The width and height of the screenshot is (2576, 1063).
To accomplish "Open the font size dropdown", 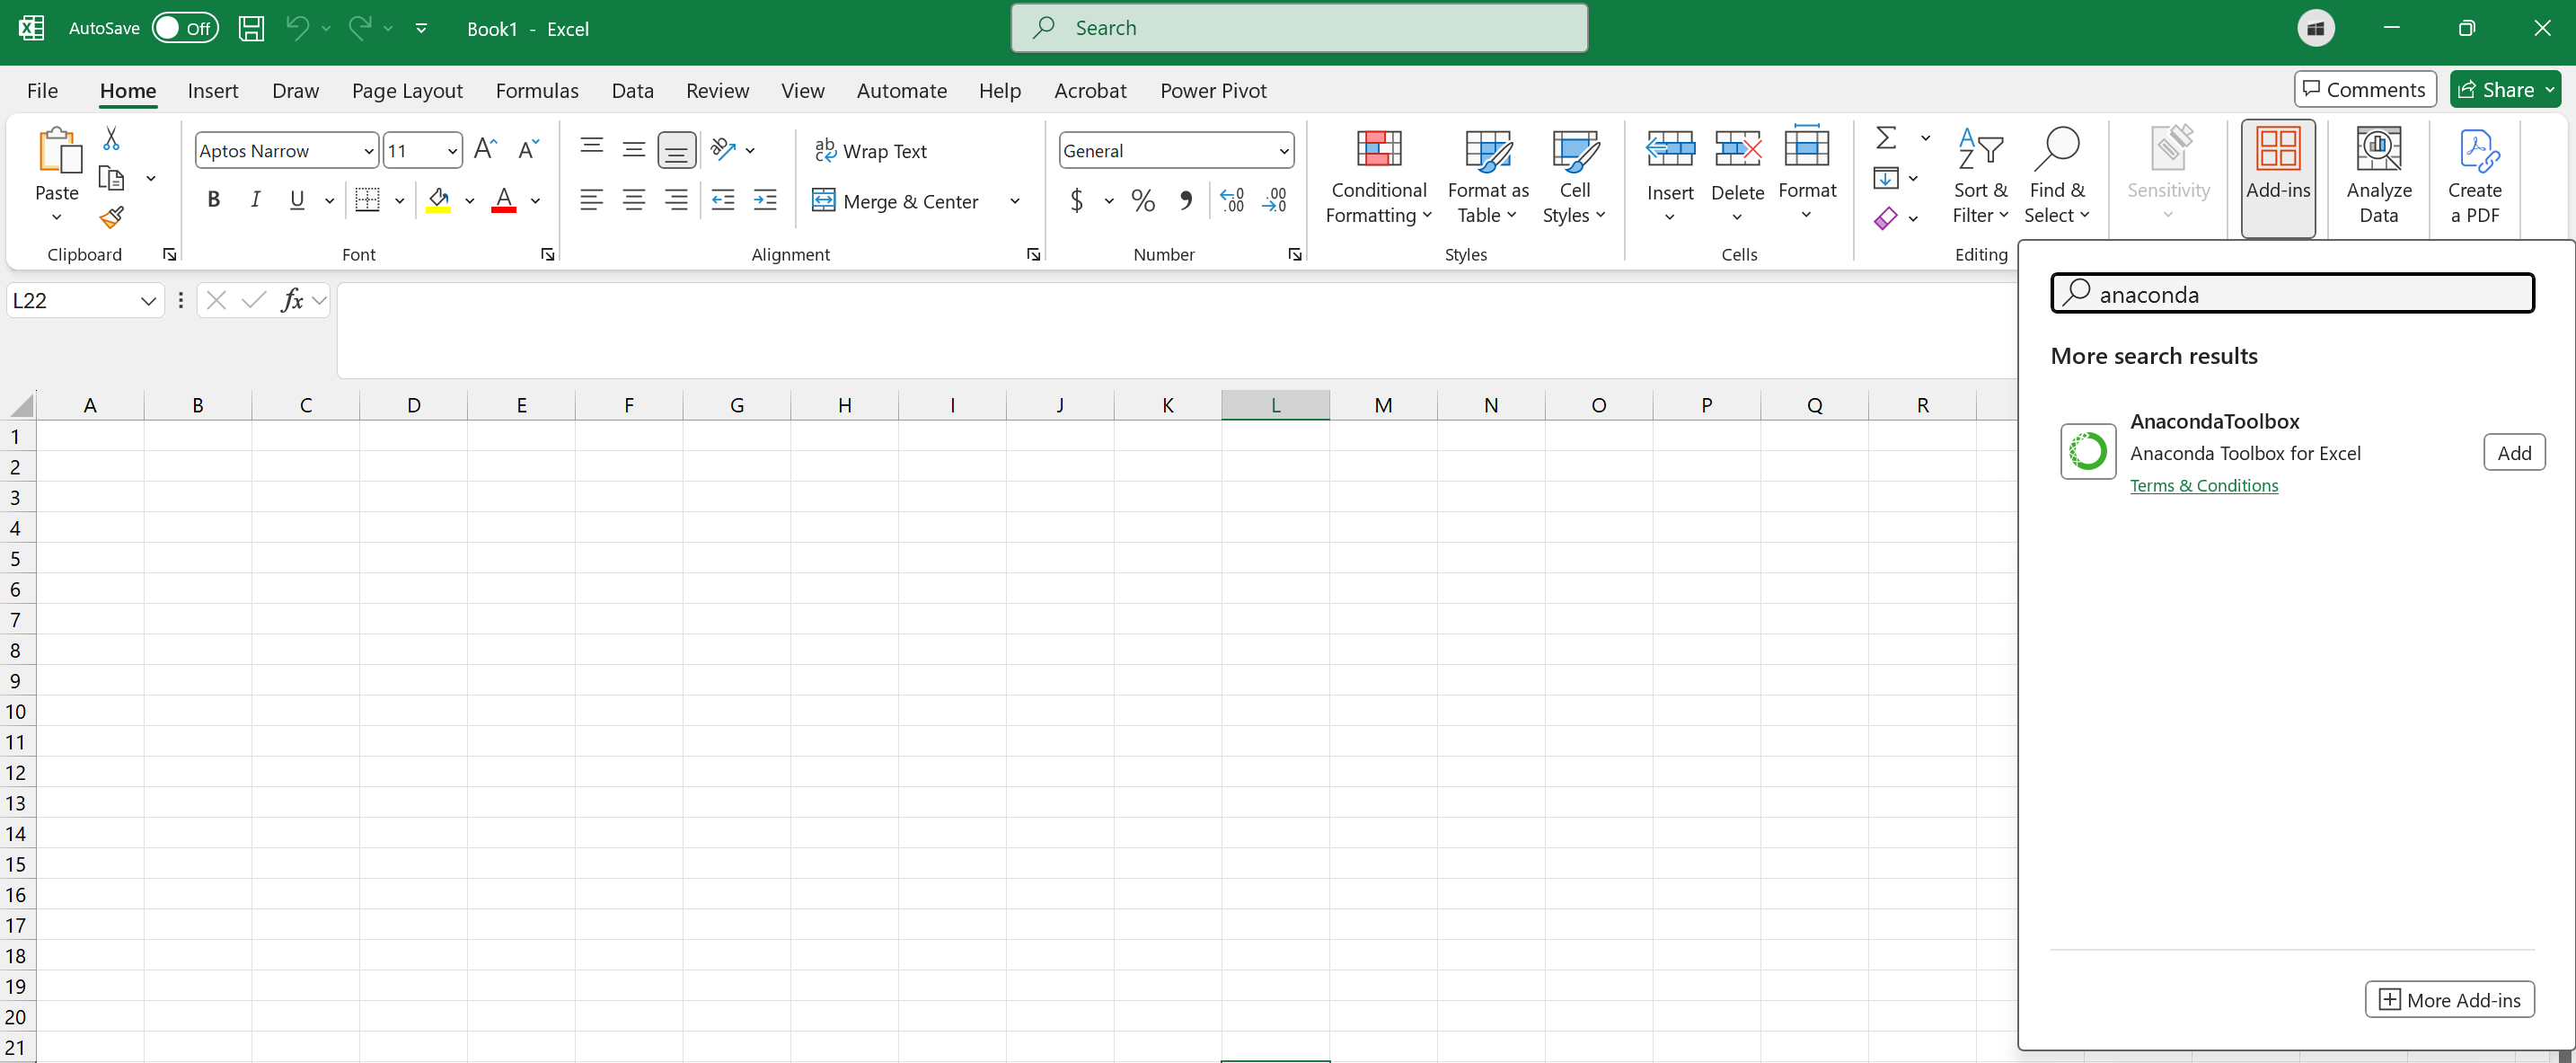I will tap(452, 151).
